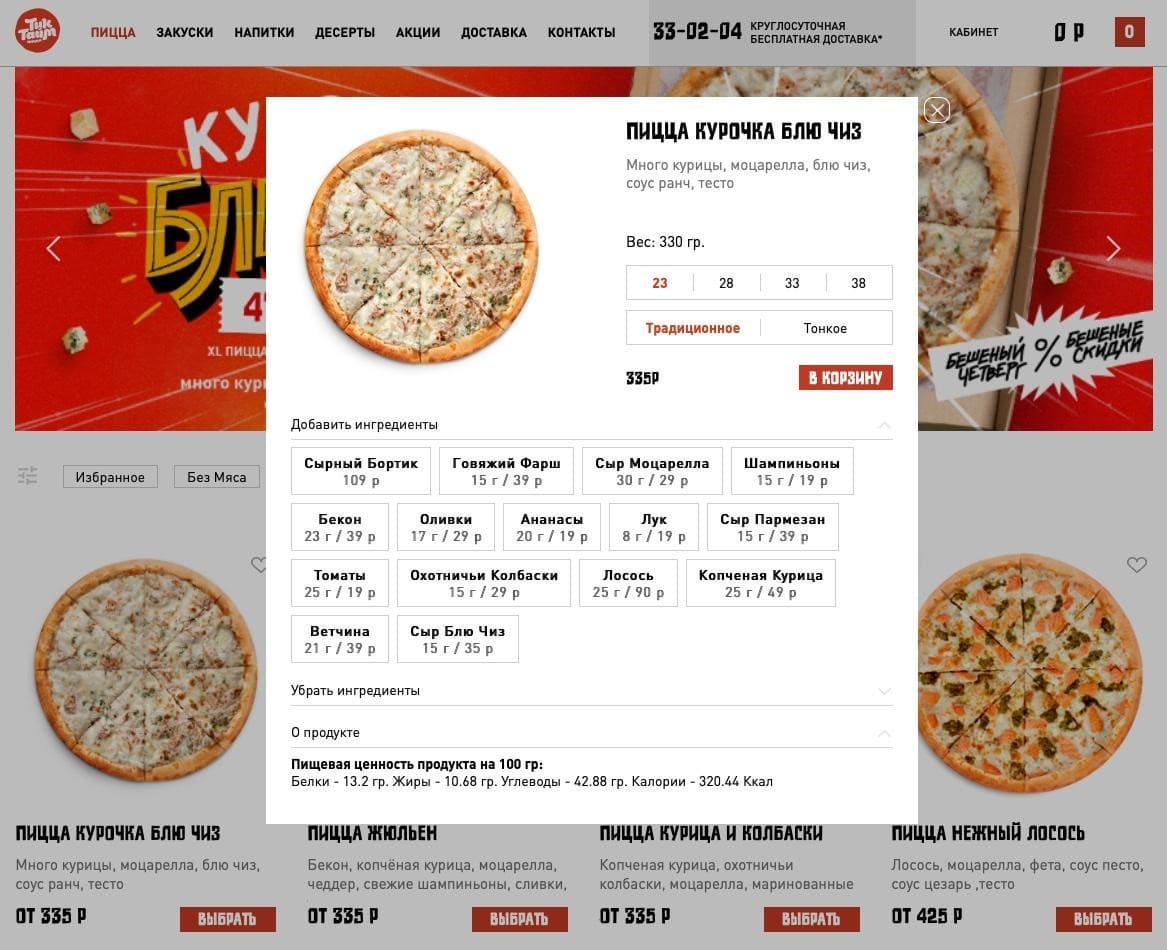Go to previous banner slide arrow
Image resolution: width=1167 pixels, height=950 pixels.
(53, 248)
